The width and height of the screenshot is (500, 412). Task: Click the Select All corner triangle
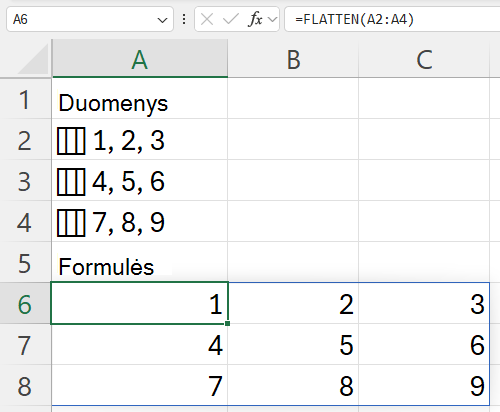point(33,59)
